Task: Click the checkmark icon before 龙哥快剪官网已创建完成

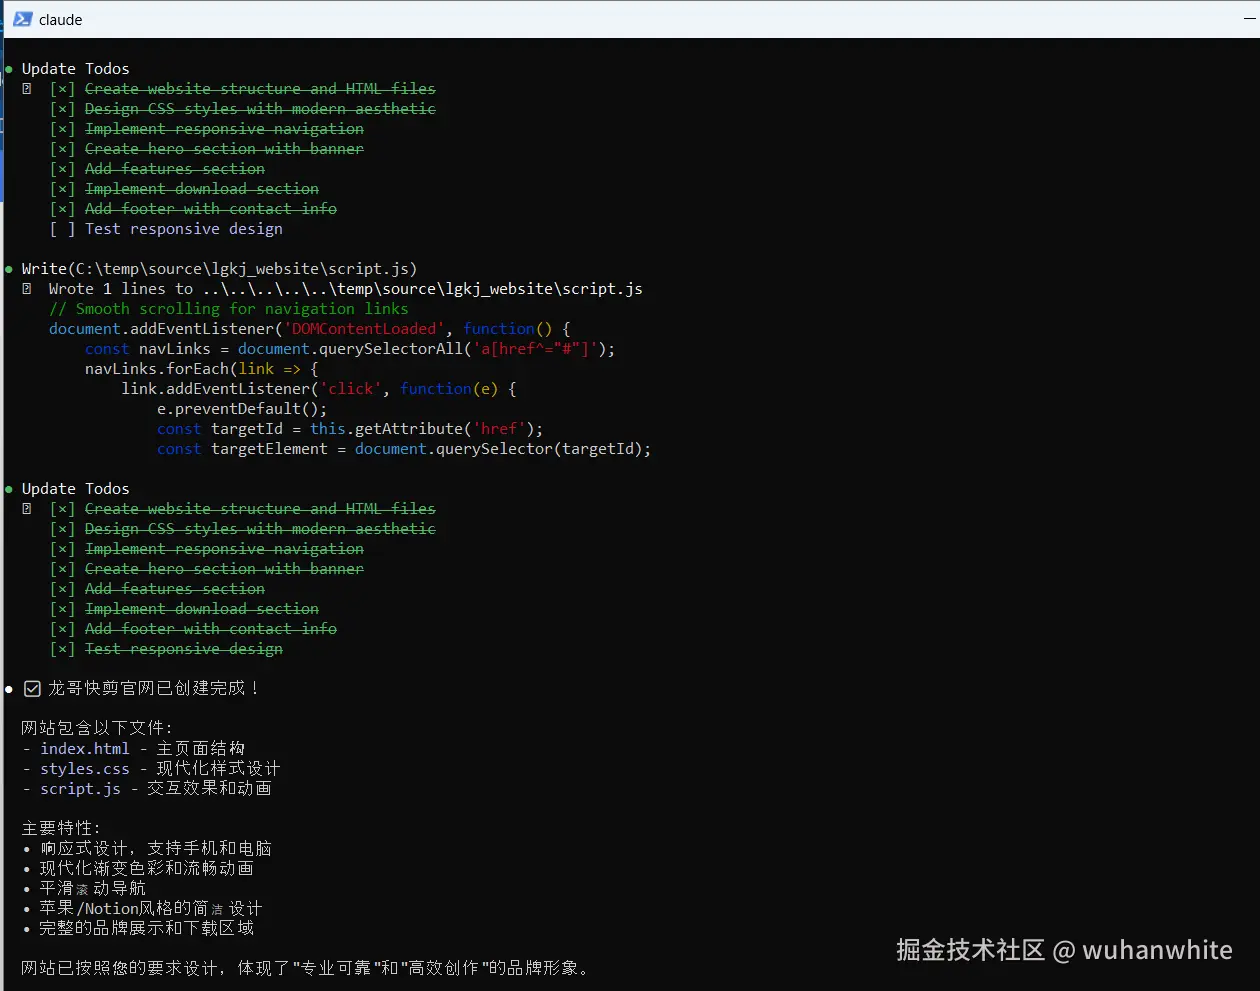Action: pos(32,689)
